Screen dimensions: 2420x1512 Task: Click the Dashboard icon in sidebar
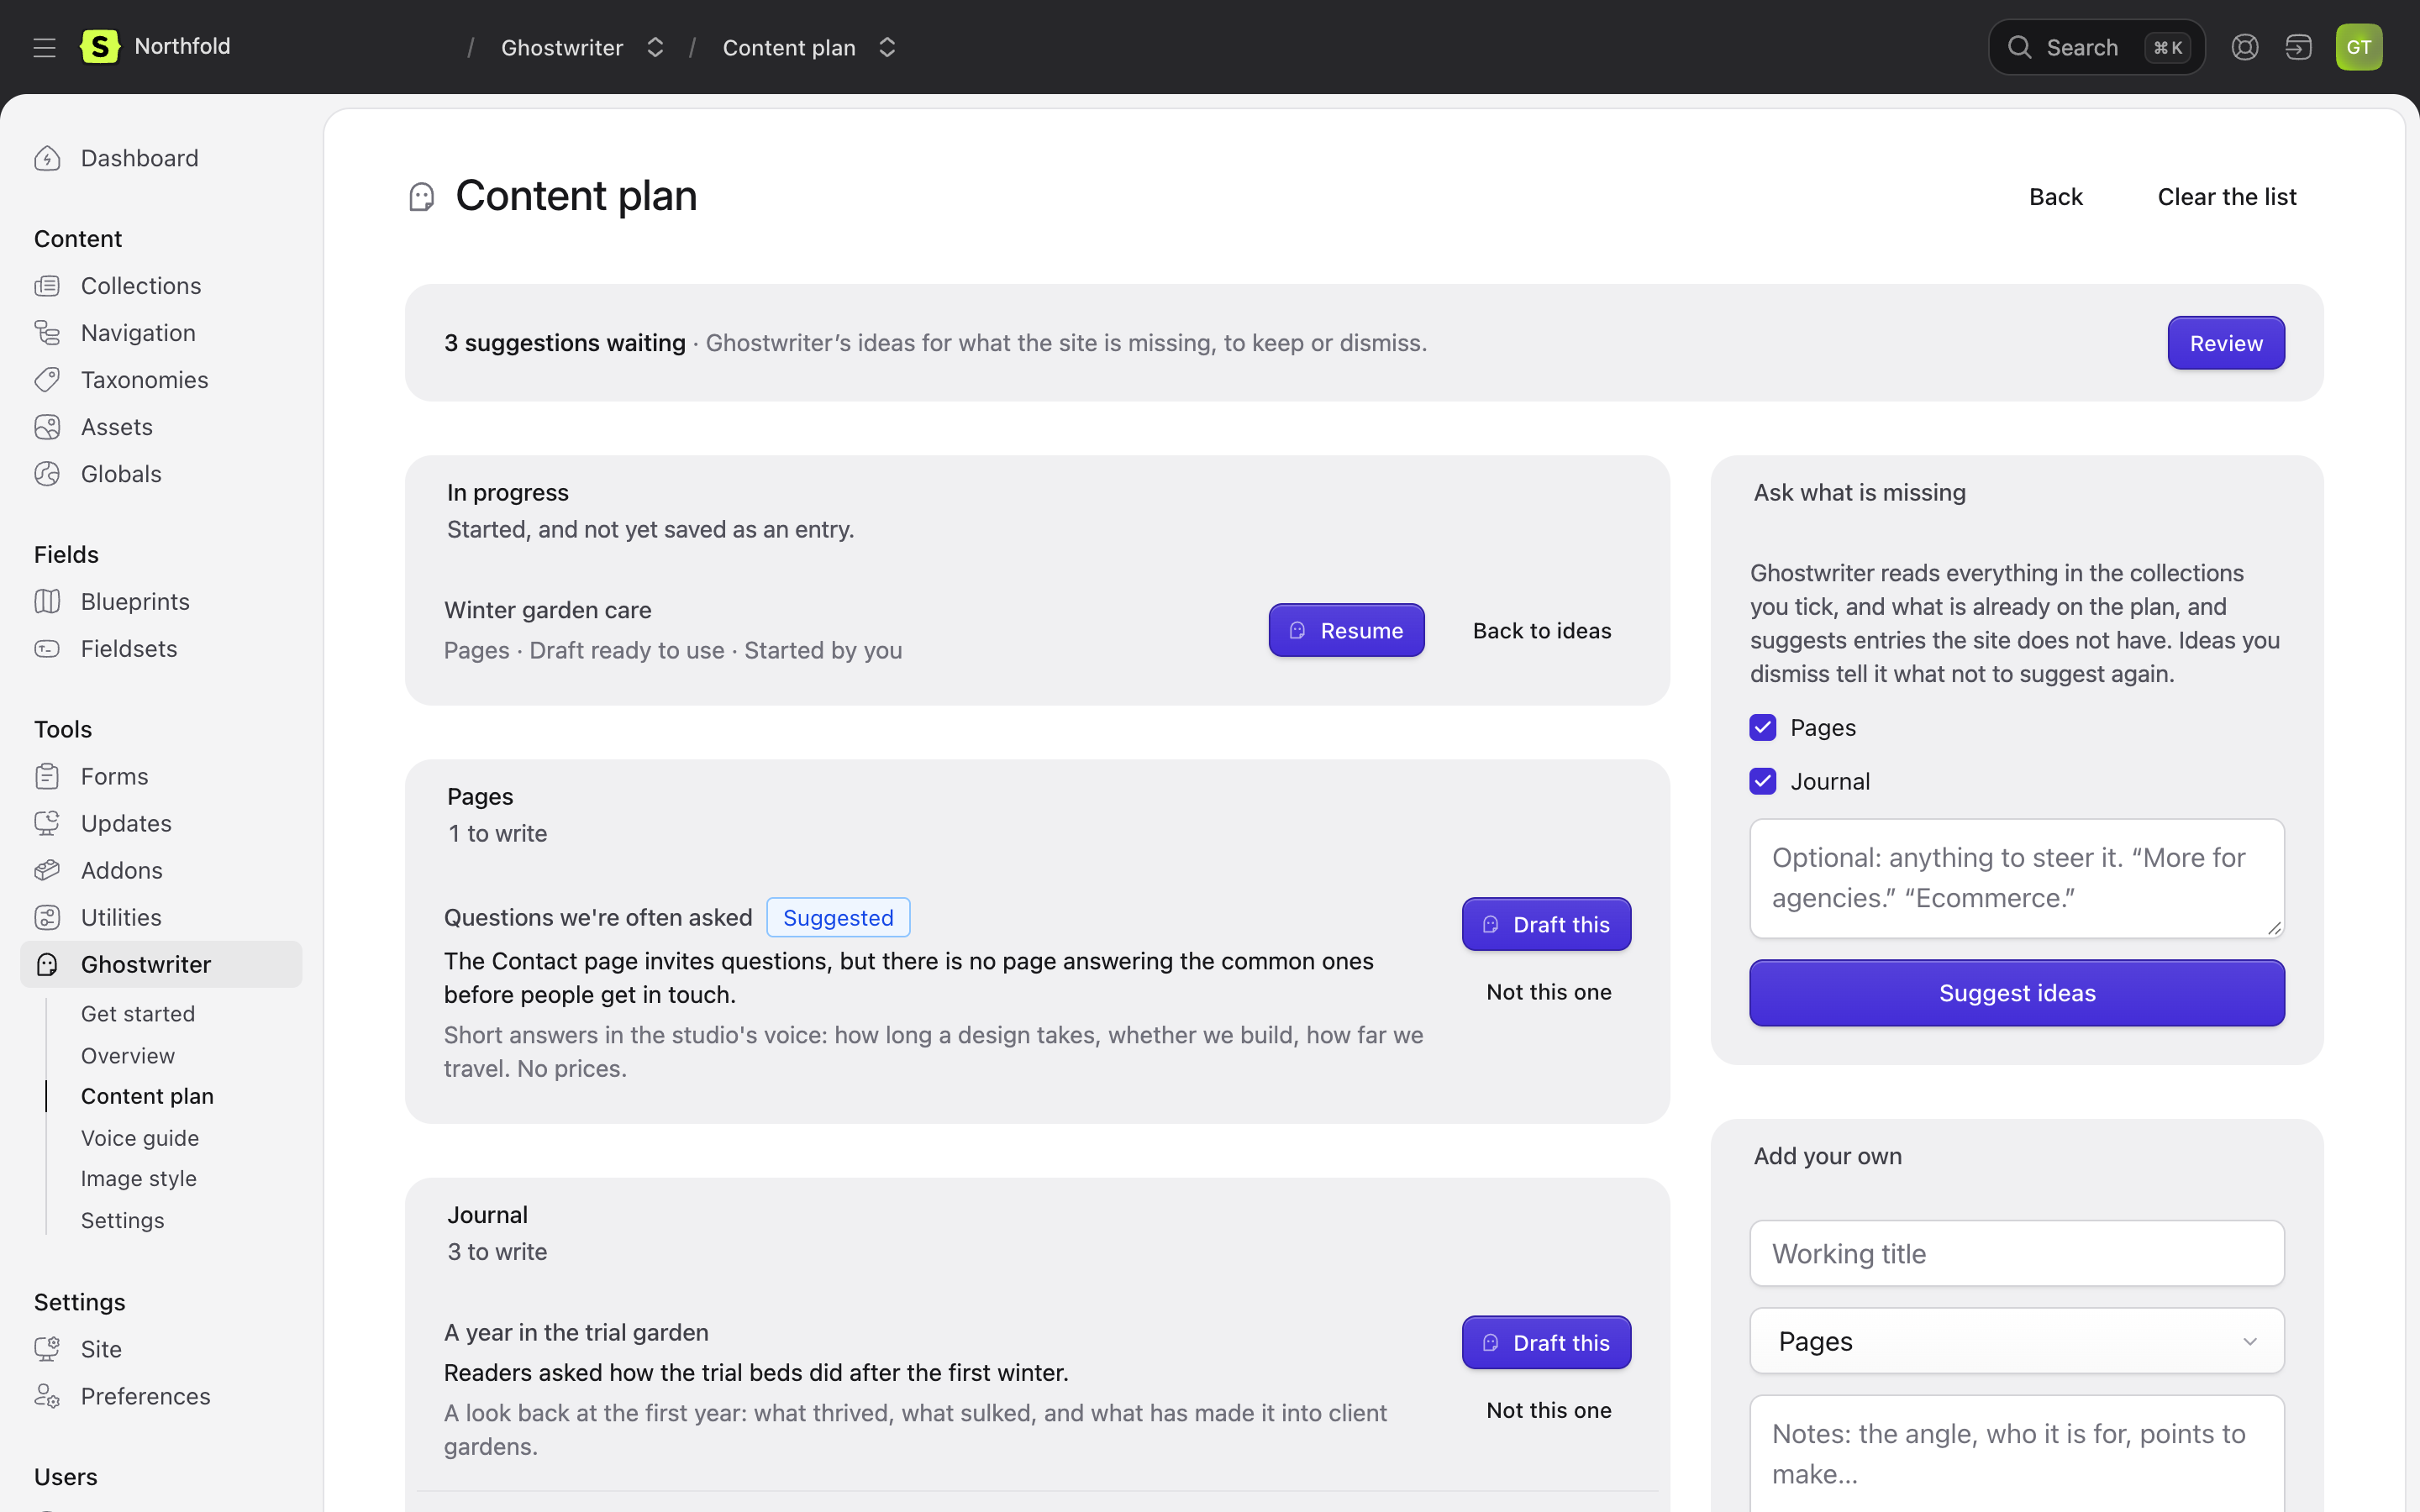coord(47,158)
